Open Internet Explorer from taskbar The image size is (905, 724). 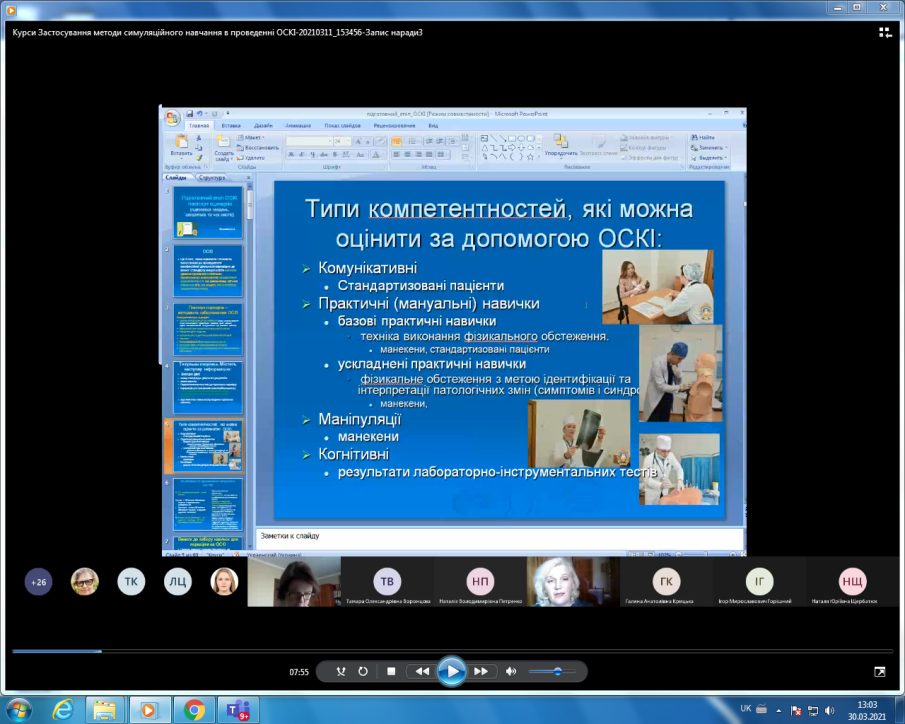pyautogui.click(x=62, y=709)
